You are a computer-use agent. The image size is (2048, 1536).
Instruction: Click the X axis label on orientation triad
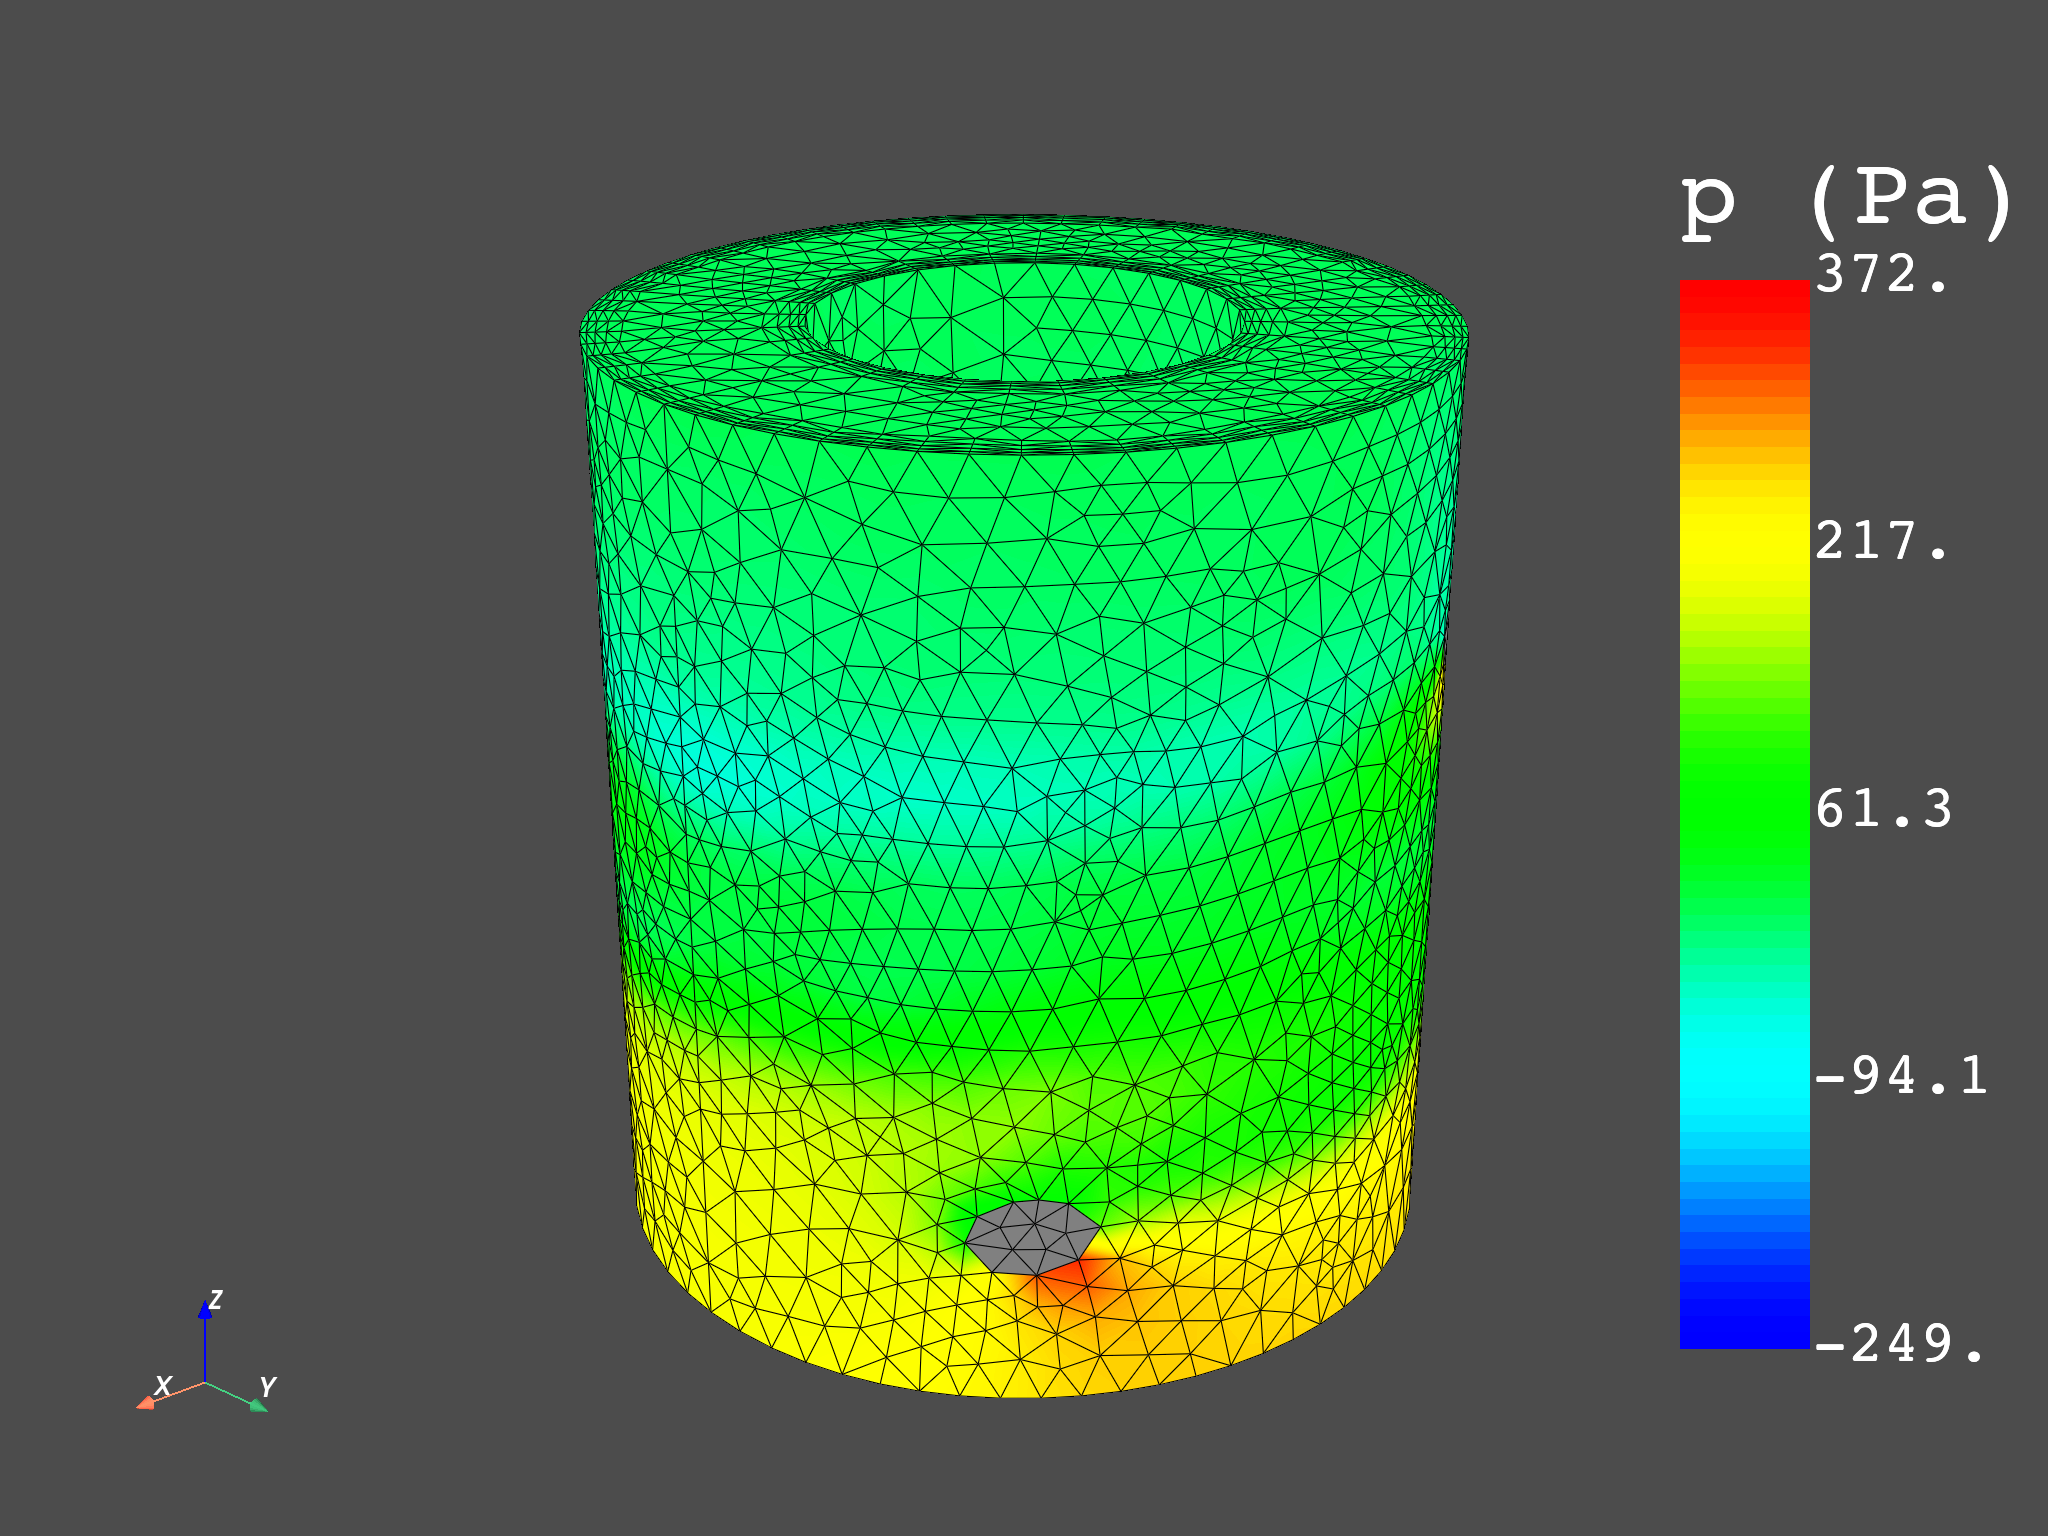point(163,1385)
